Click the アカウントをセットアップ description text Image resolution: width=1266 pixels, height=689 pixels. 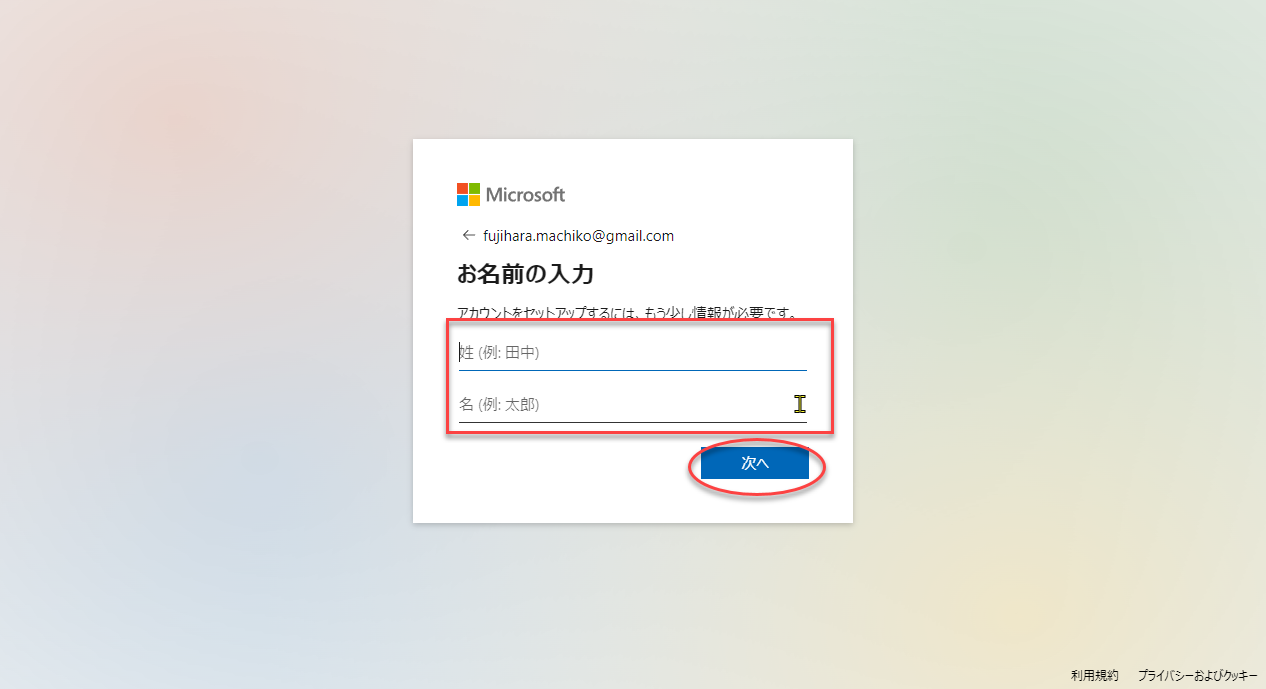pyautogui.click(x=627, y=313)
